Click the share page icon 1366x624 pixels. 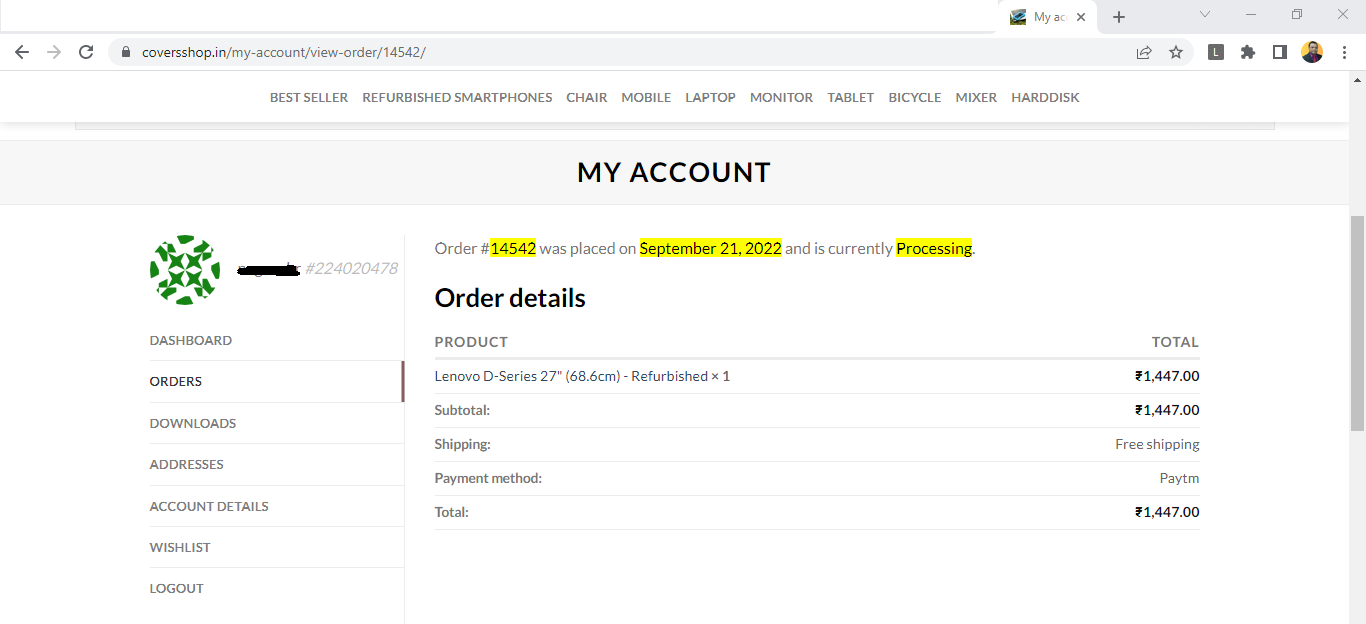click(1144, 52)
